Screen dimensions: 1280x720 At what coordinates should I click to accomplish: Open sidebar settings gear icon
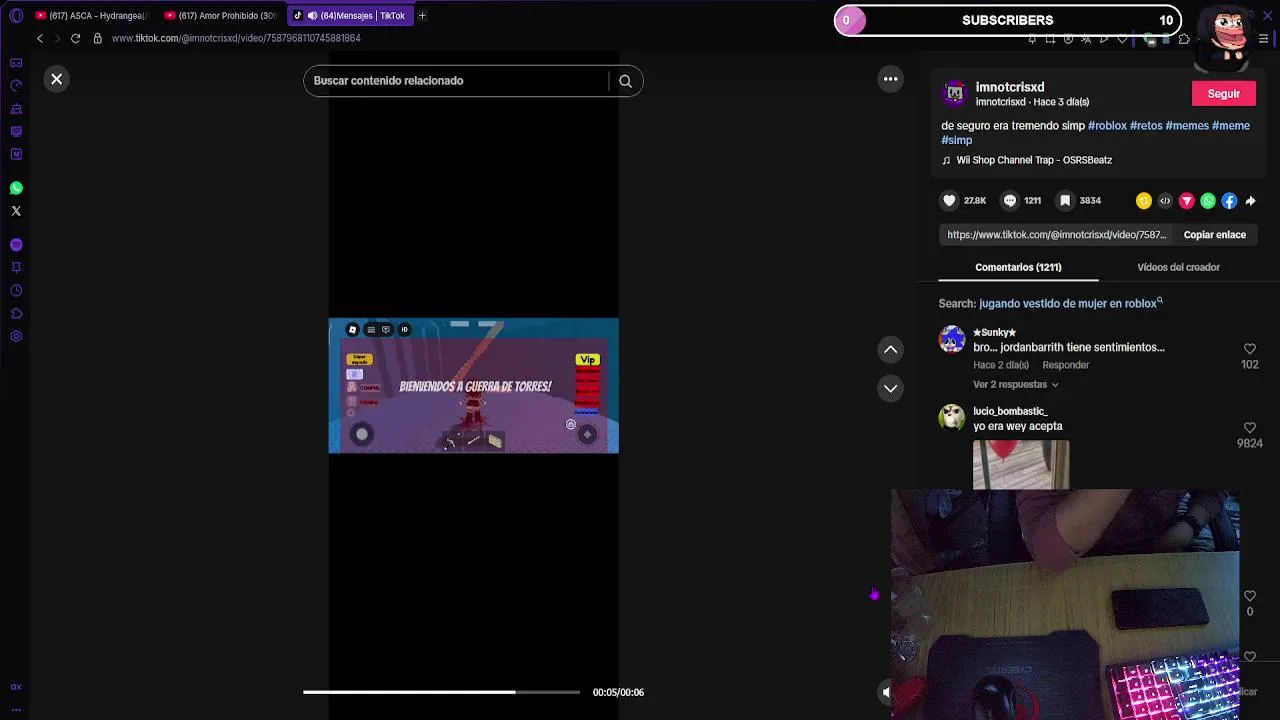pos(16,336)
